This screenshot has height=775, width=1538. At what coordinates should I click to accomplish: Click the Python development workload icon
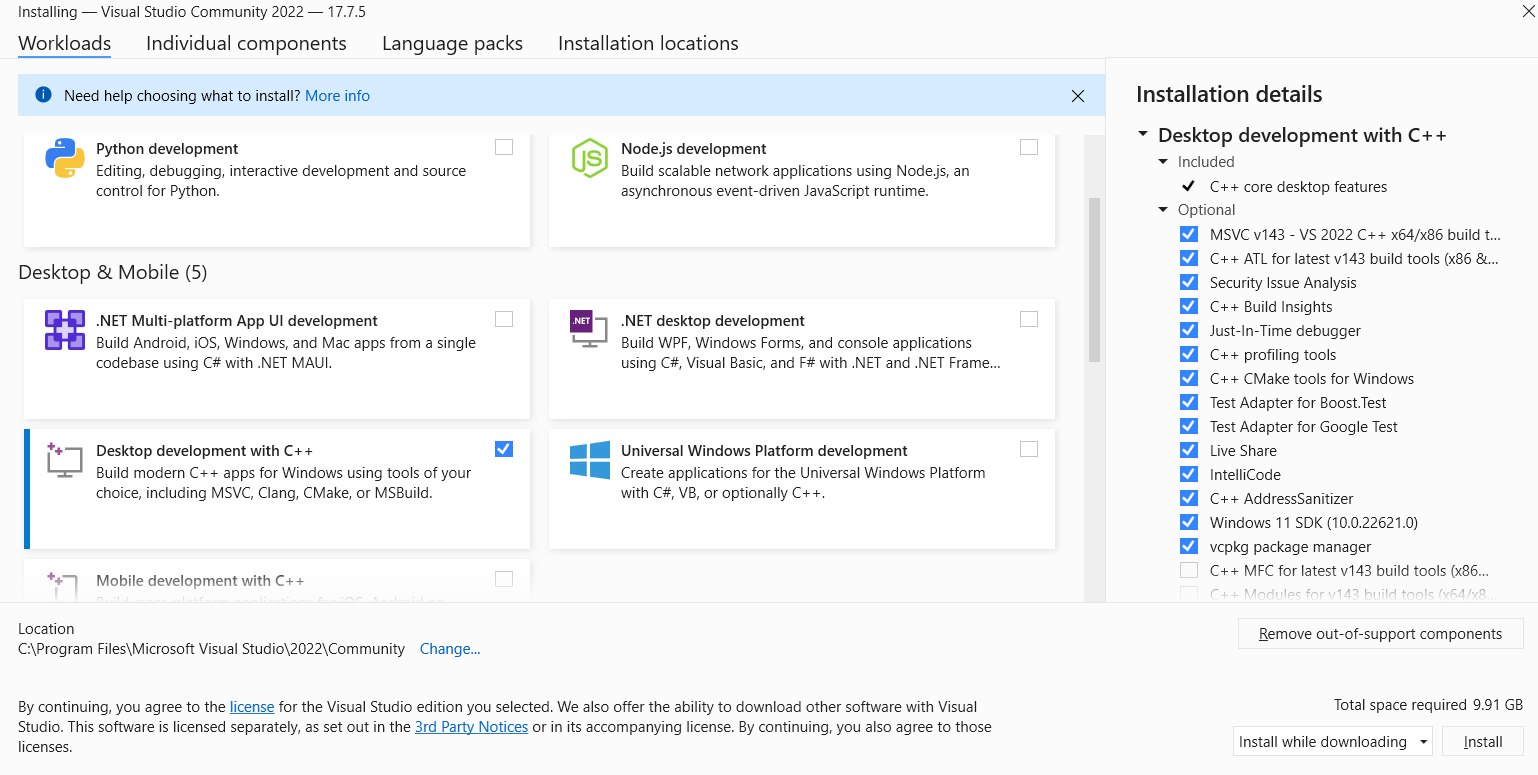tap(65, 158)
